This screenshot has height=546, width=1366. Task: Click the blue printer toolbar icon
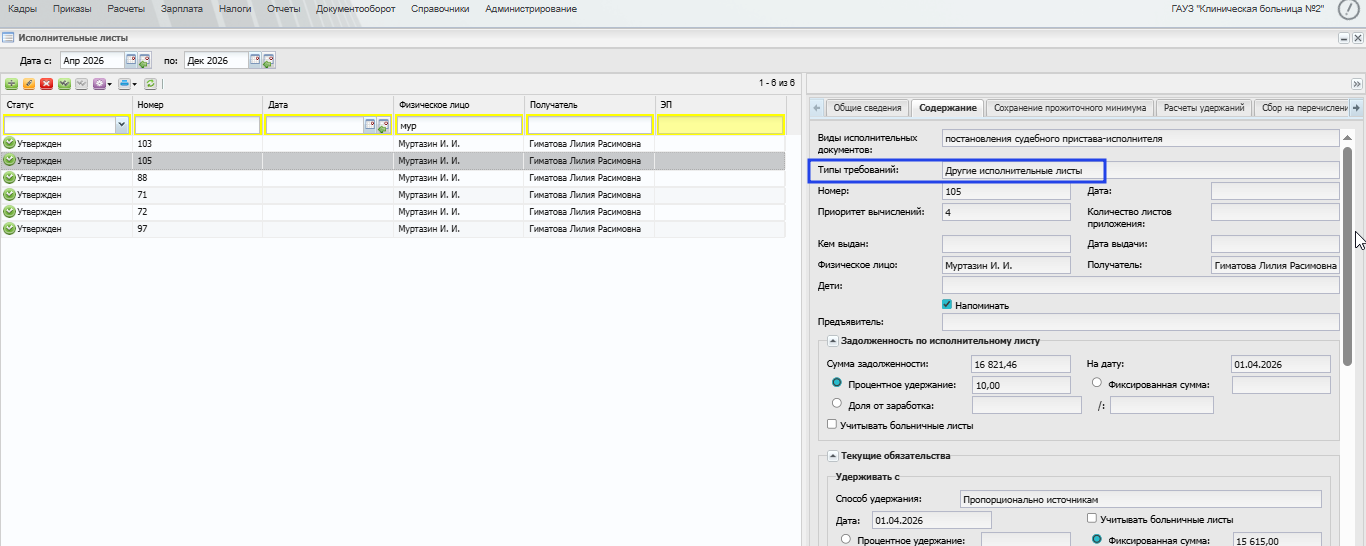coord(124,84)
